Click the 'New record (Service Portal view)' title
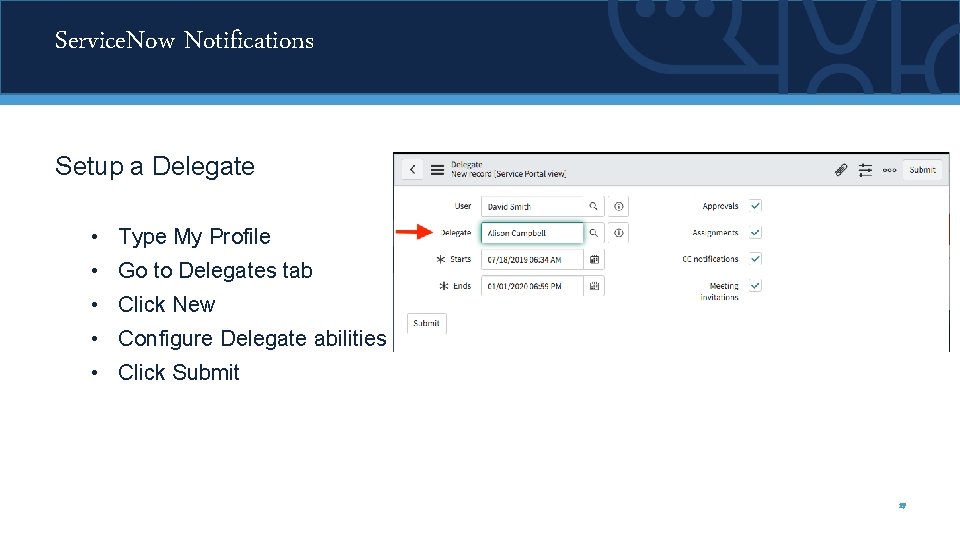This screenshot has height=540, width=960. 509,174
